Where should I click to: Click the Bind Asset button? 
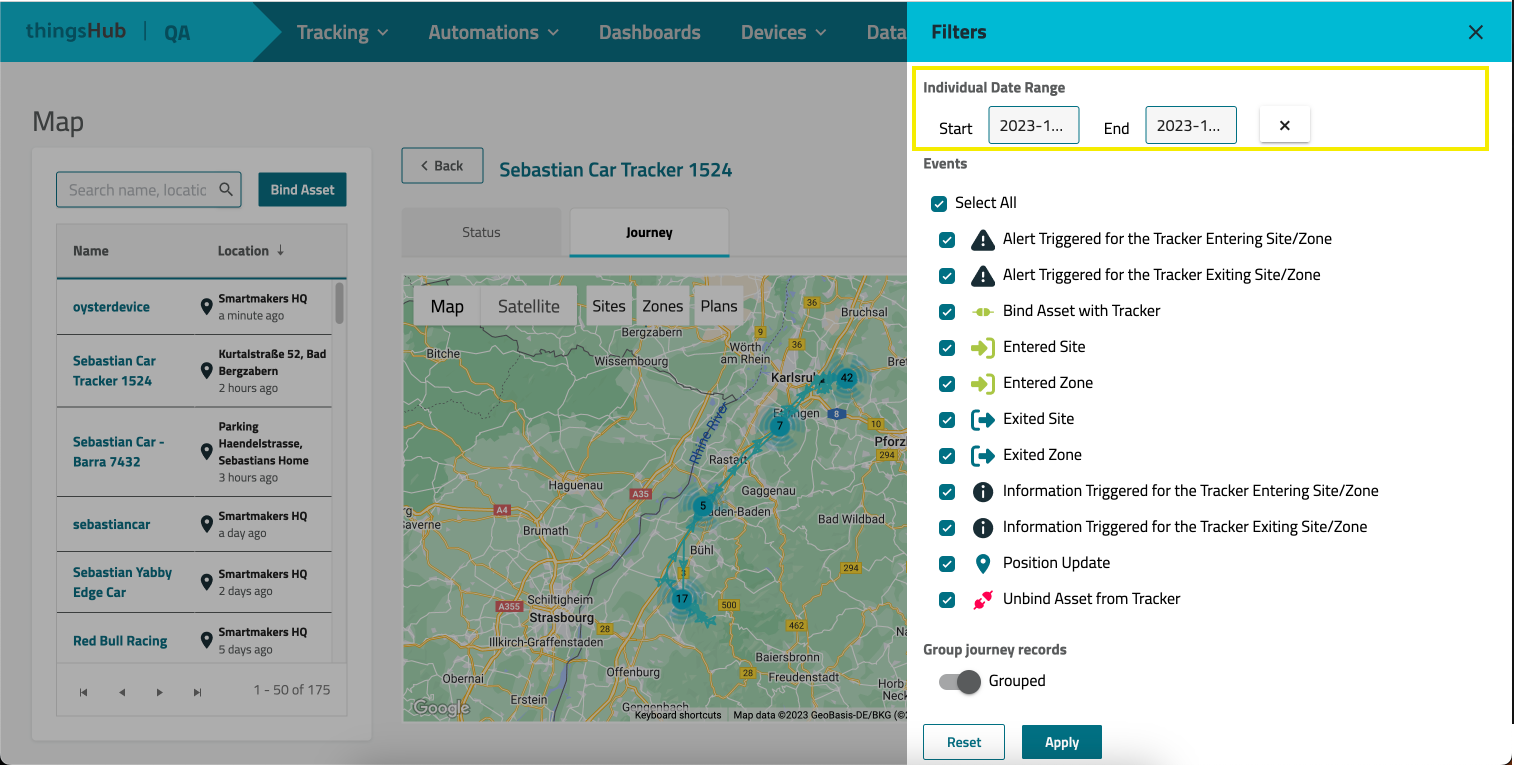point(302,189)
